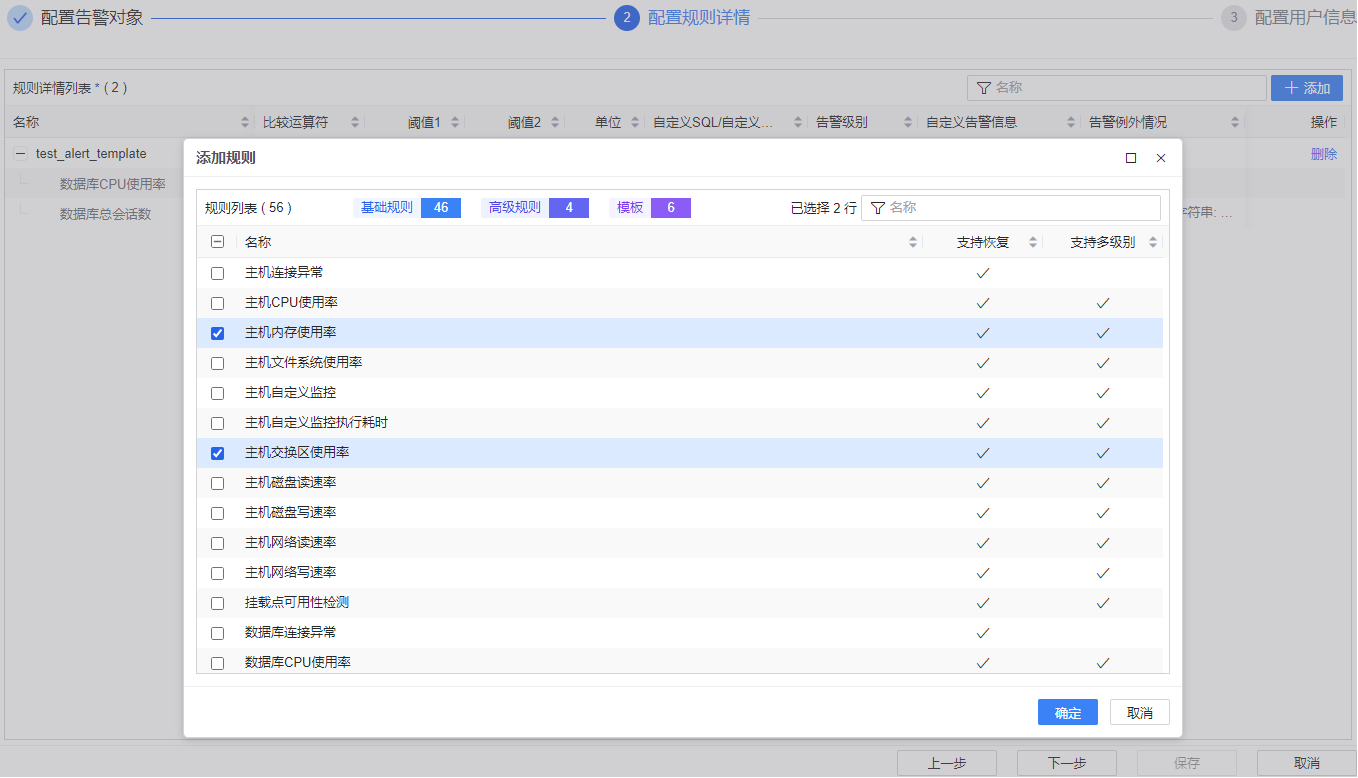Select 数据库总会话数 row in background tree
The width and height of the screenshot is (1358, 778).
(106, 214)
